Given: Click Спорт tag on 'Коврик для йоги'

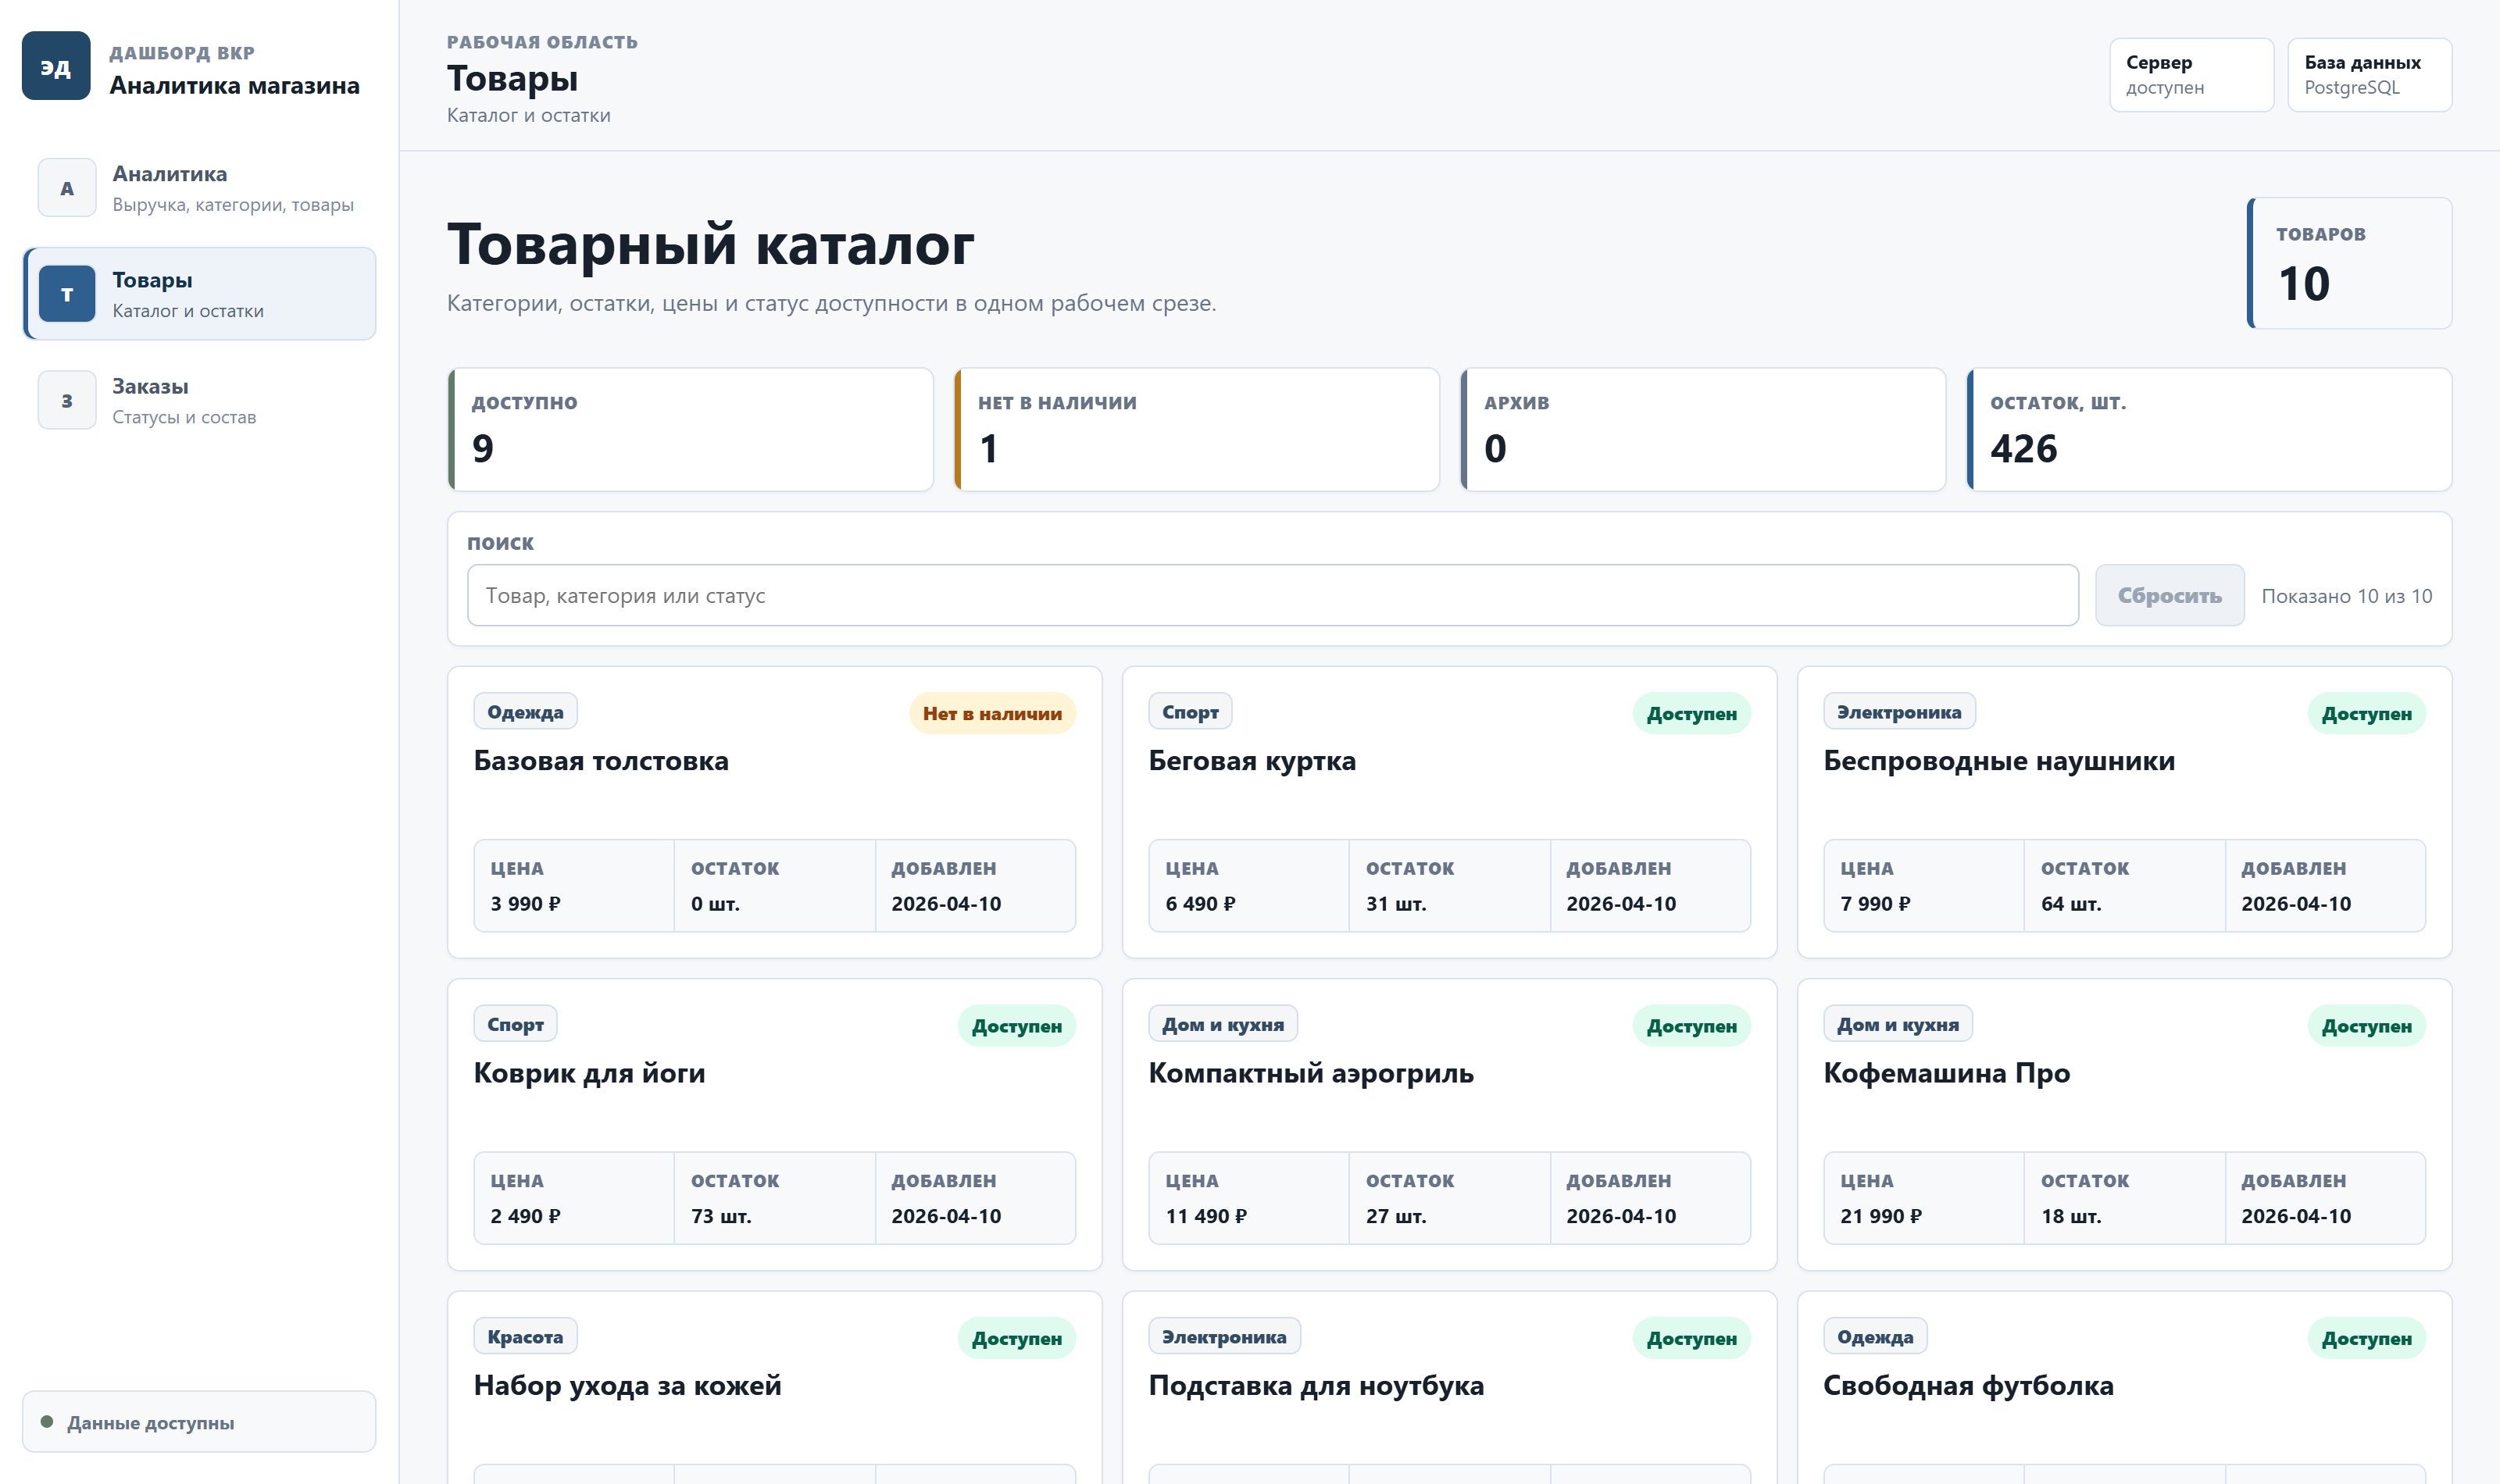Looking at the screenshot, I should 515,1024.
